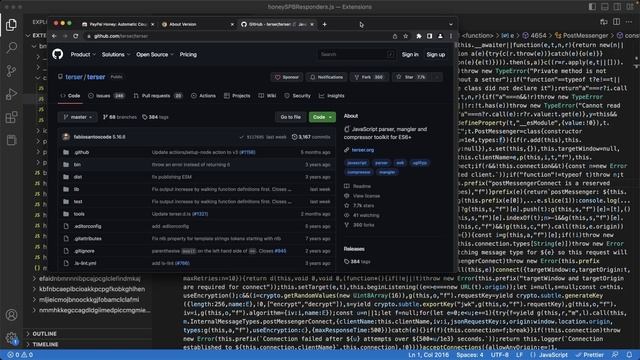Screen dimensions: 640x360
Task: Open the master branch dropdown
Action: (78, 117)
